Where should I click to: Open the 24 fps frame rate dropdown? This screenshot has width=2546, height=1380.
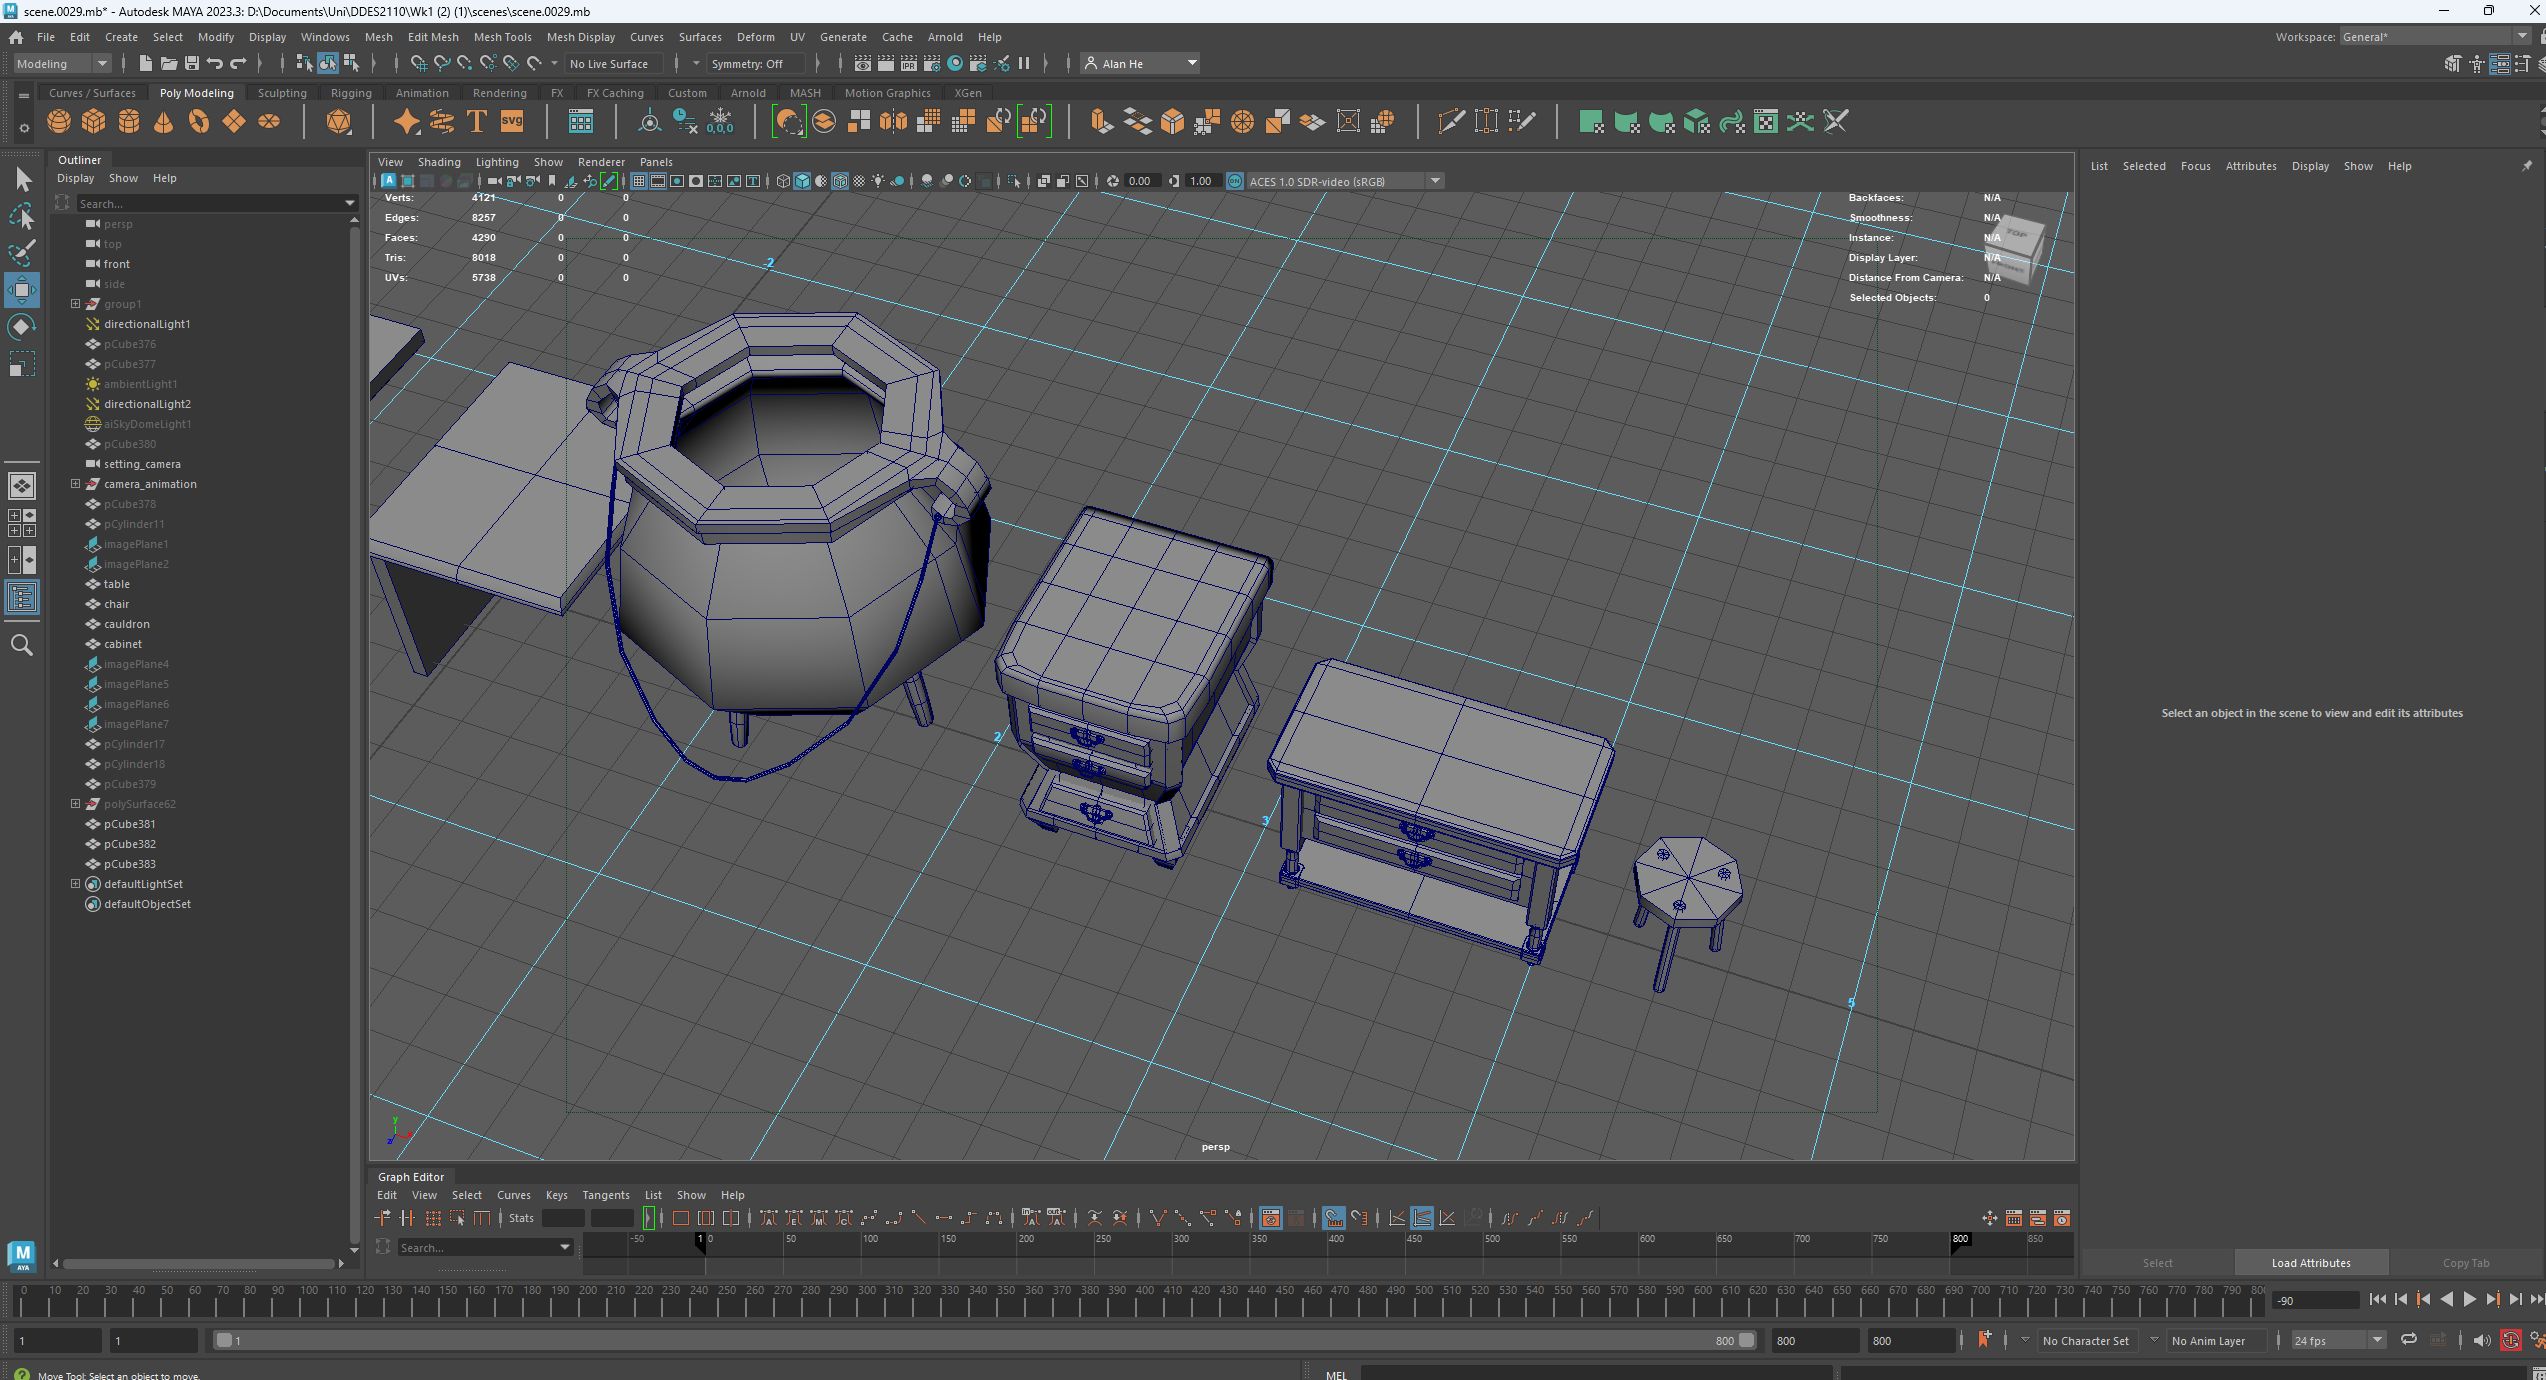point(2377,1340)
